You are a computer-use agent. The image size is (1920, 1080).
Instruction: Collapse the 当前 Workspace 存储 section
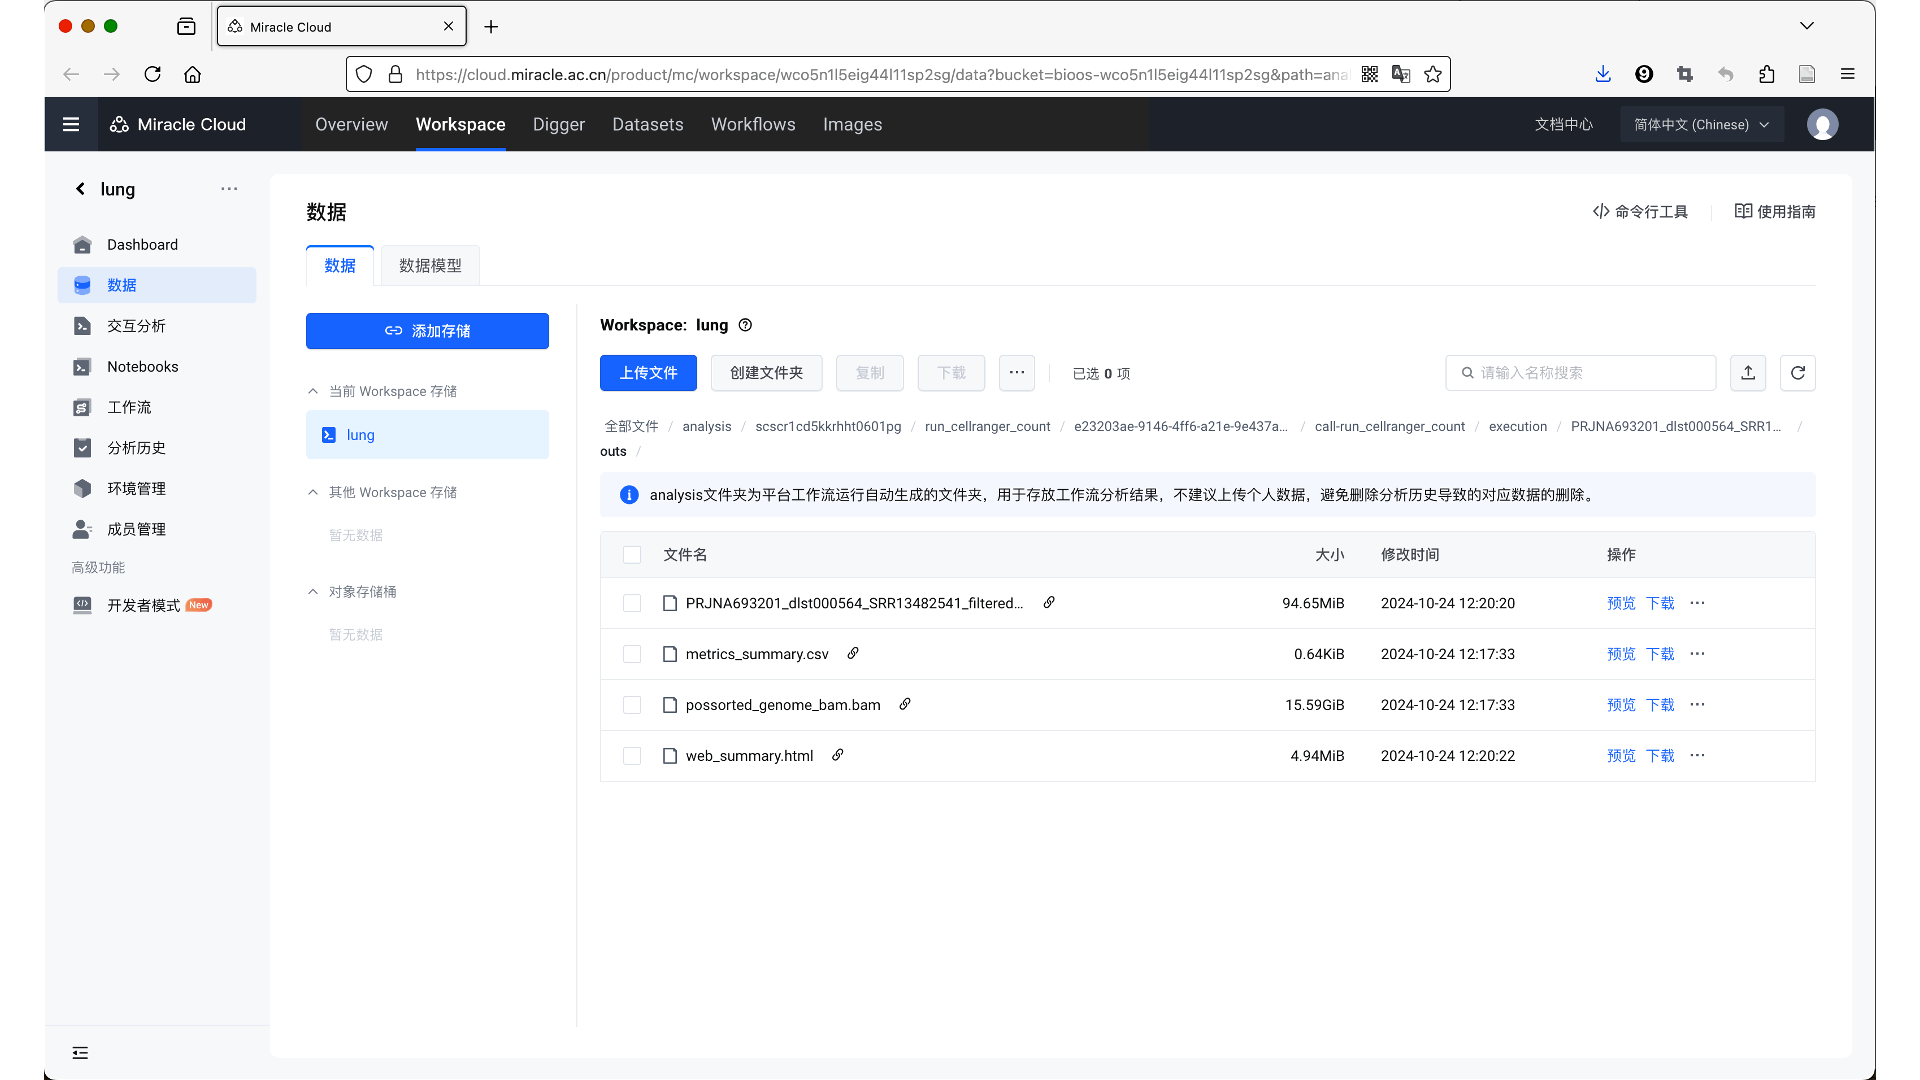pyautogui.click(x=314, y=392)
